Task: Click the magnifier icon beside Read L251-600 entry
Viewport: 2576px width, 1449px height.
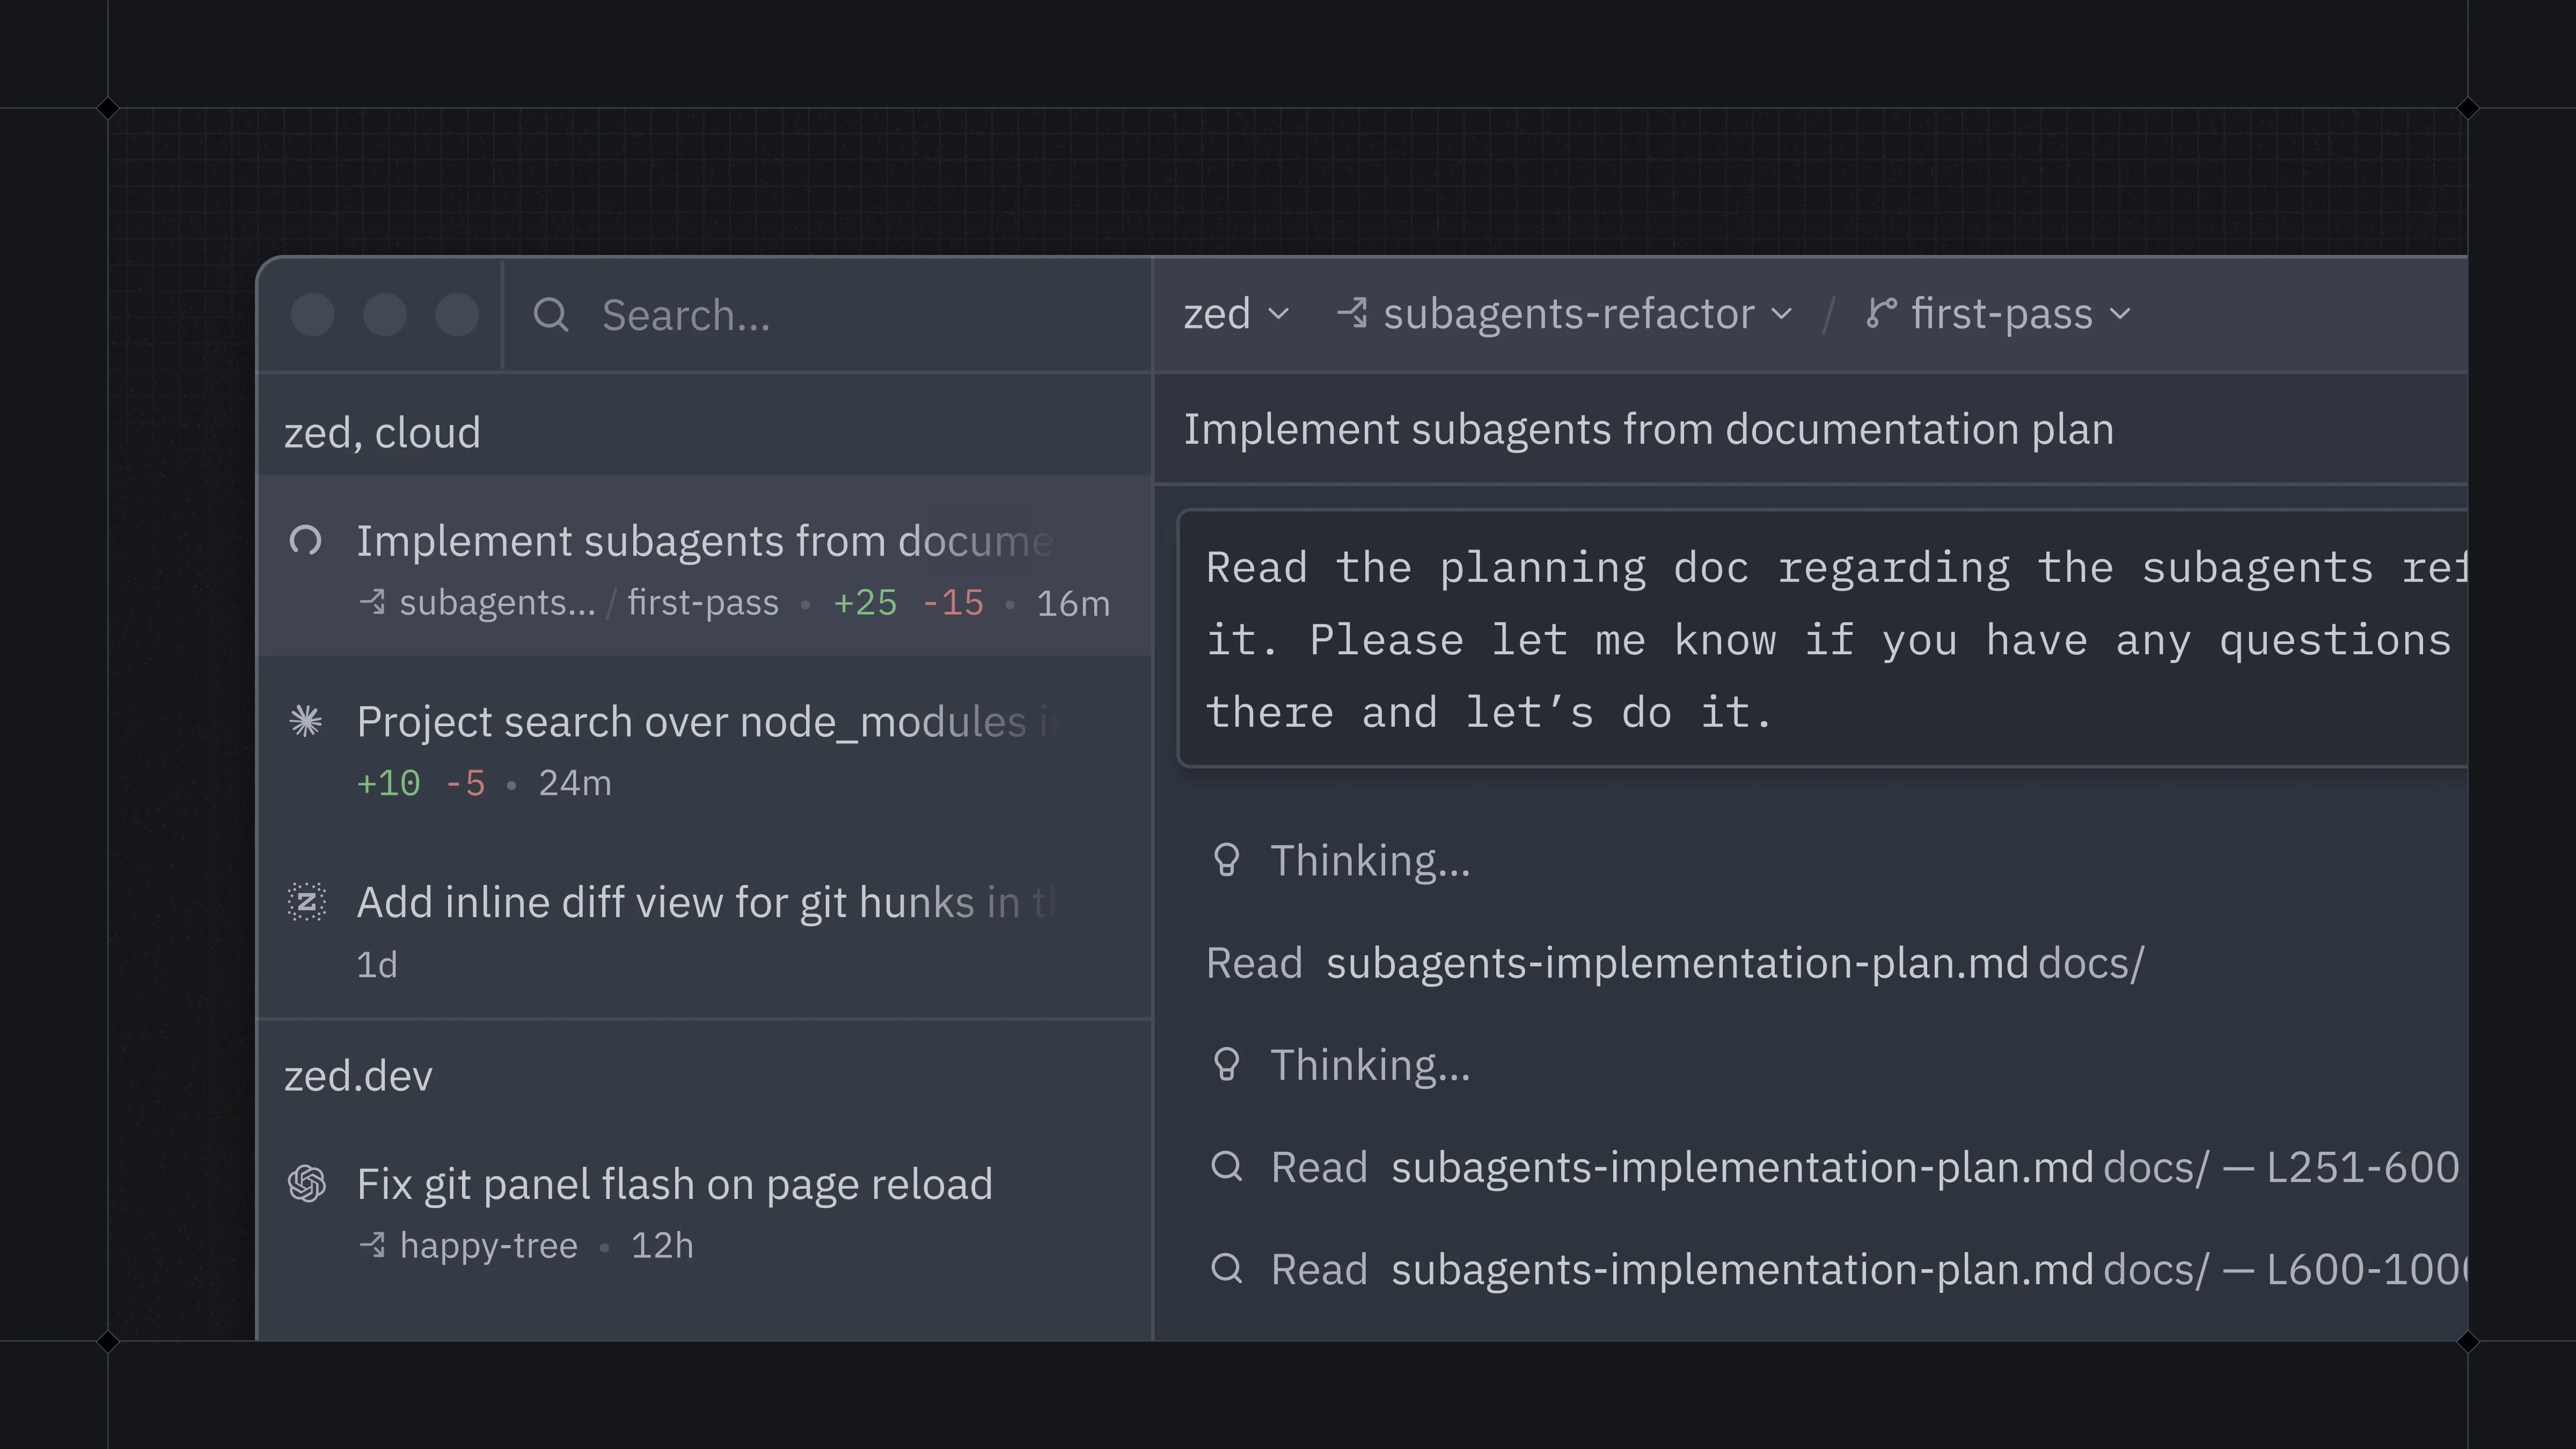Action: click(1227, 1166)
